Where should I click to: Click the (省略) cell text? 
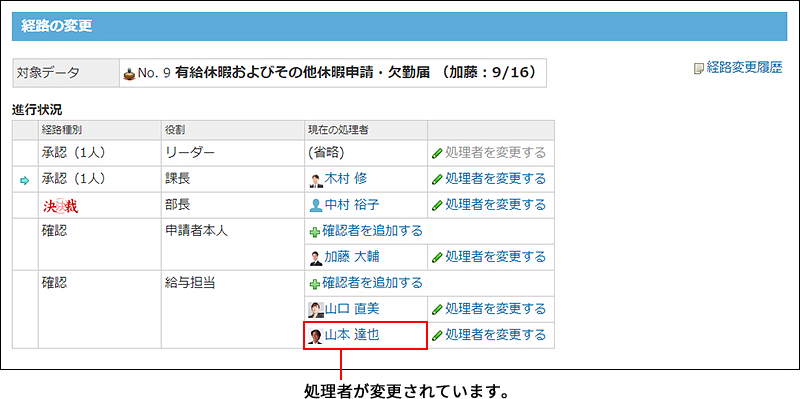click(326, 153)
